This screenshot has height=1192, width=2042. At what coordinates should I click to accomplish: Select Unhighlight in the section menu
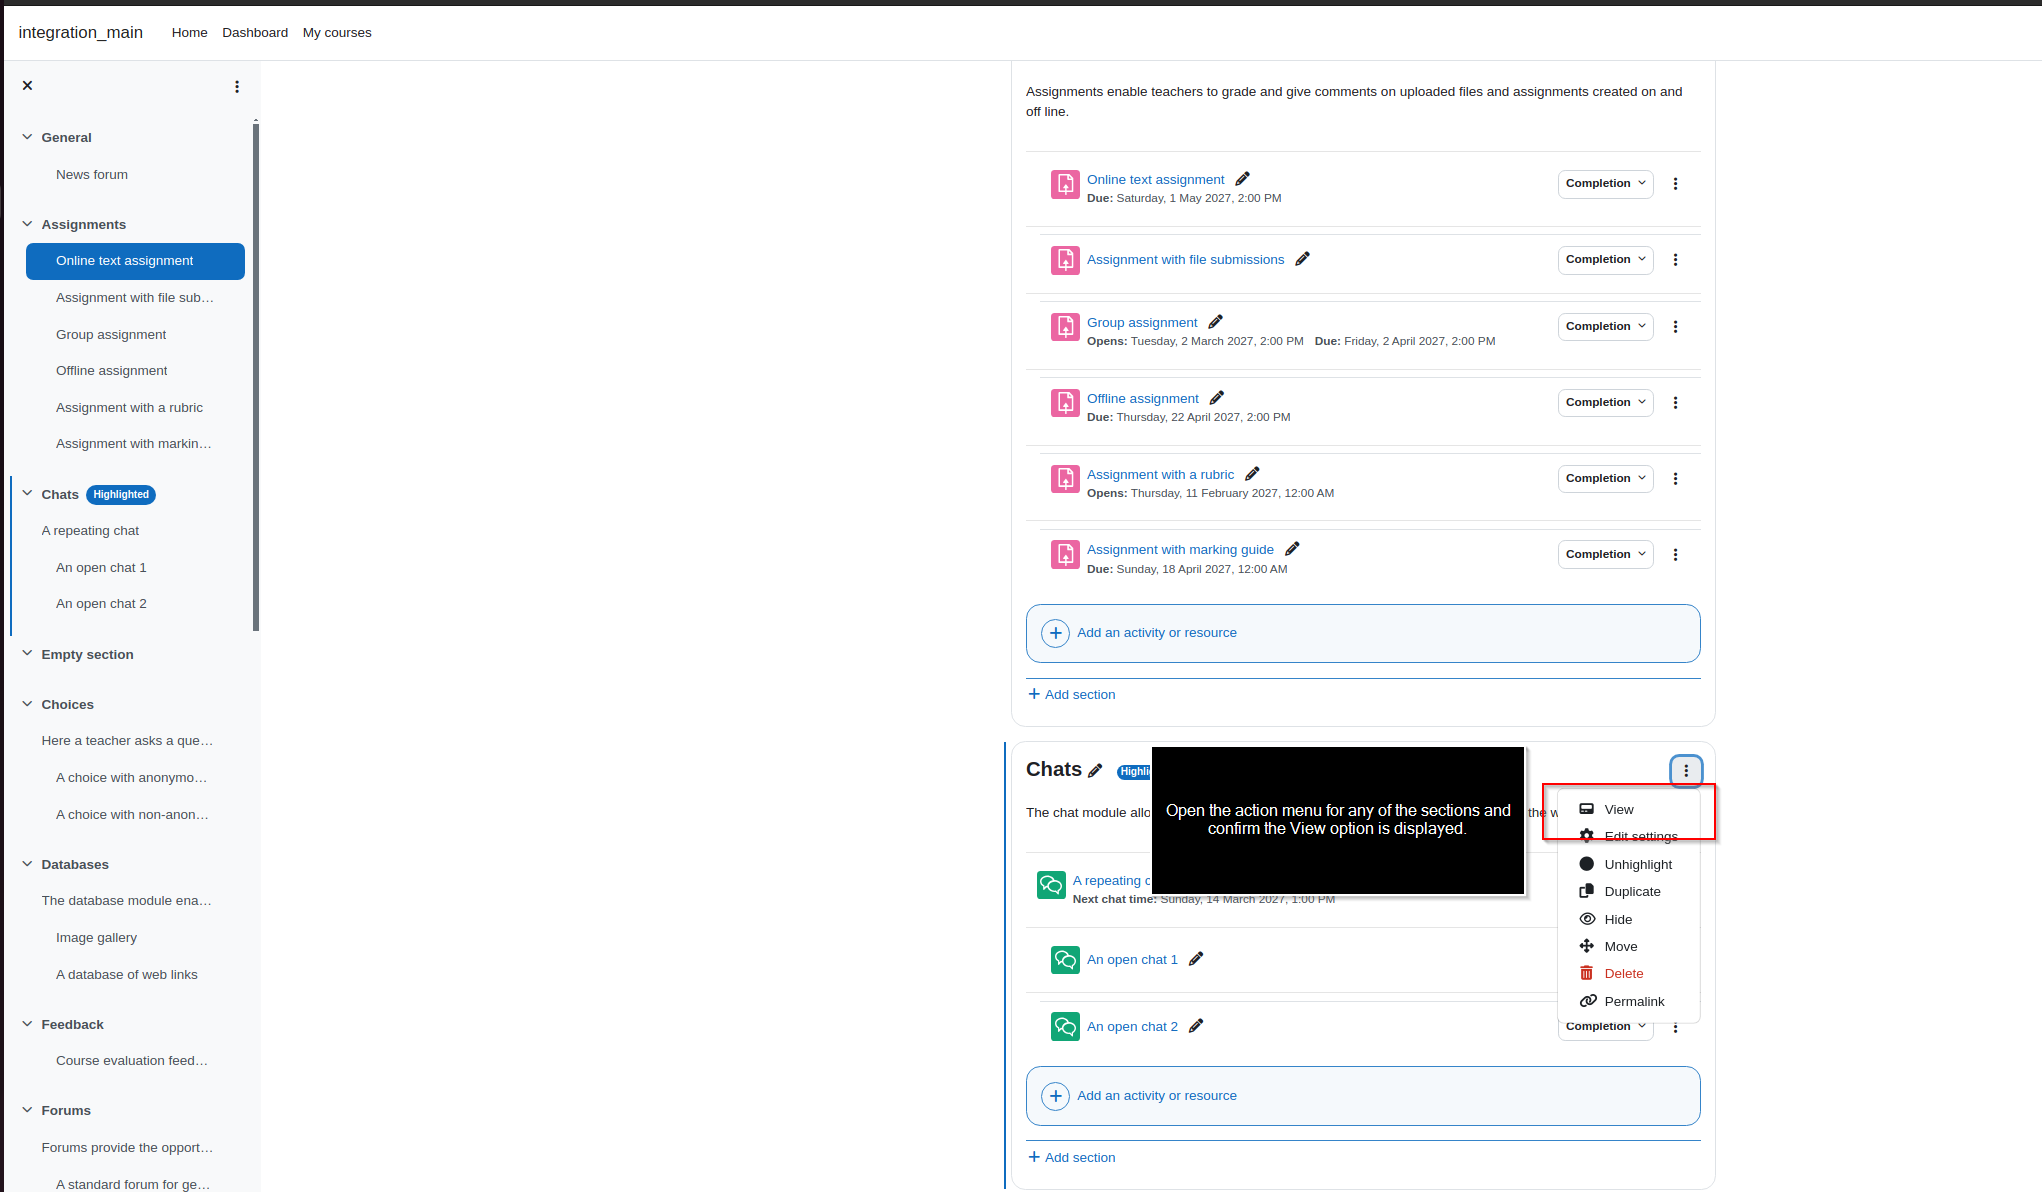[1628, 865]
